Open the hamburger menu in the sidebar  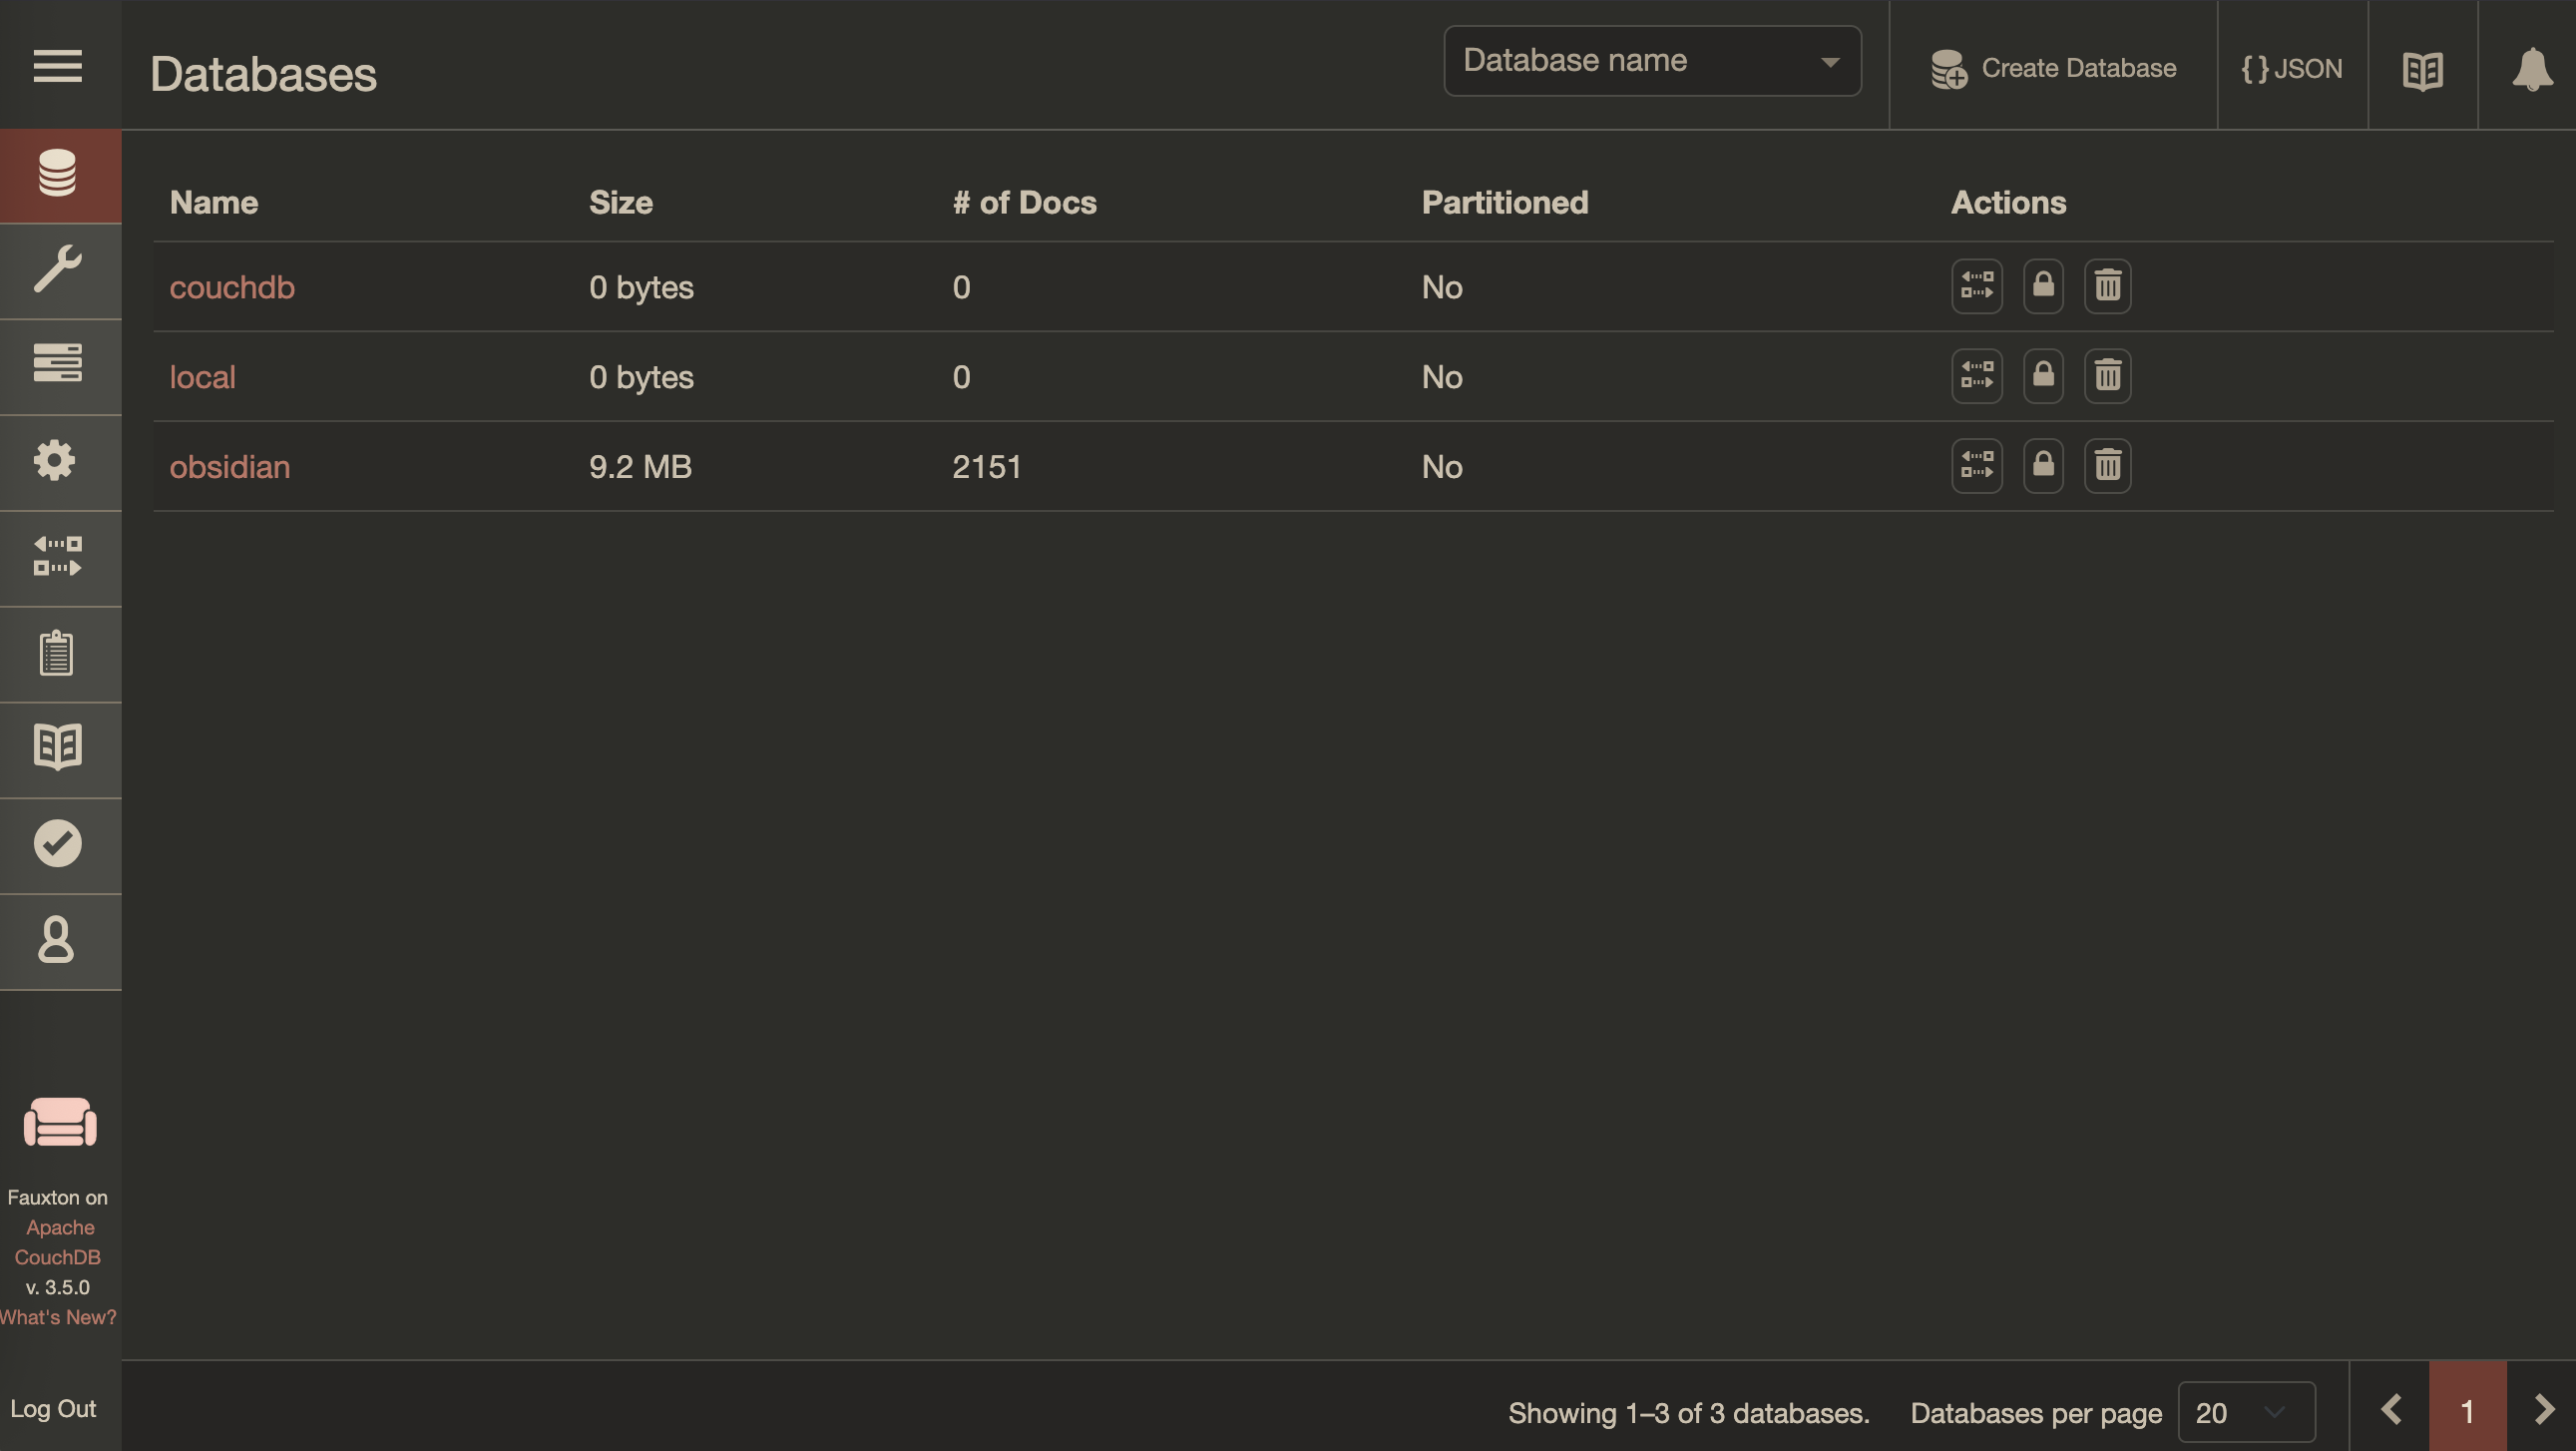pyautogui.click(x=57, y=66)
